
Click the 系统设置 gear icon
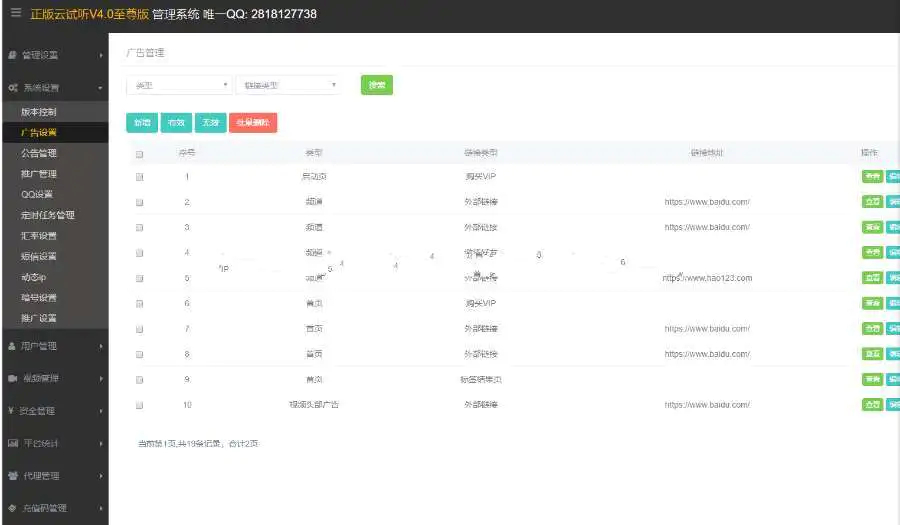coord(13,88)
